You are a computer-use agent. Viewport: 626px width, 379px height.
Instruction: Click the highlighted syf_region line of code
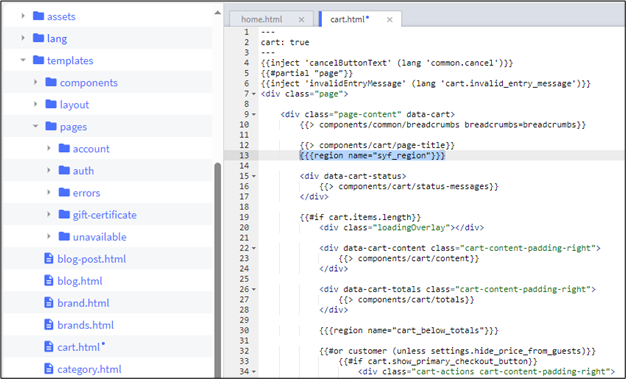[x=372, y=155]
